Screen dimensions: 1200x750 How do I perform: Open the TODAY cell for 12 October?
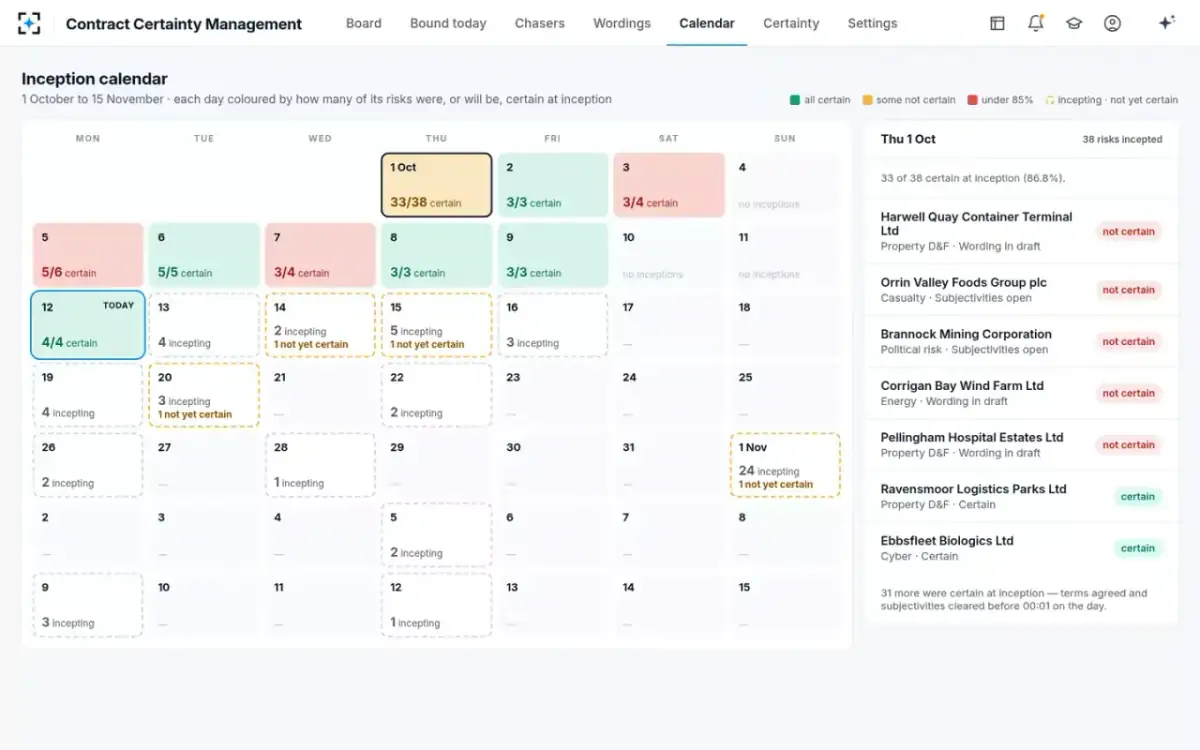[88, 325]
